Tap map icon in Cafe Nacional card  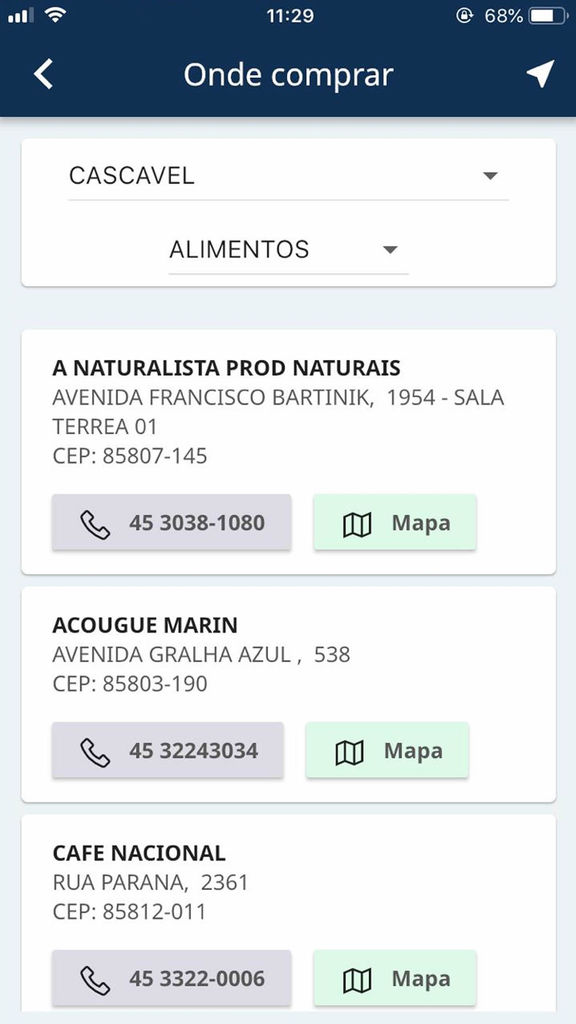tap(357, 980)
